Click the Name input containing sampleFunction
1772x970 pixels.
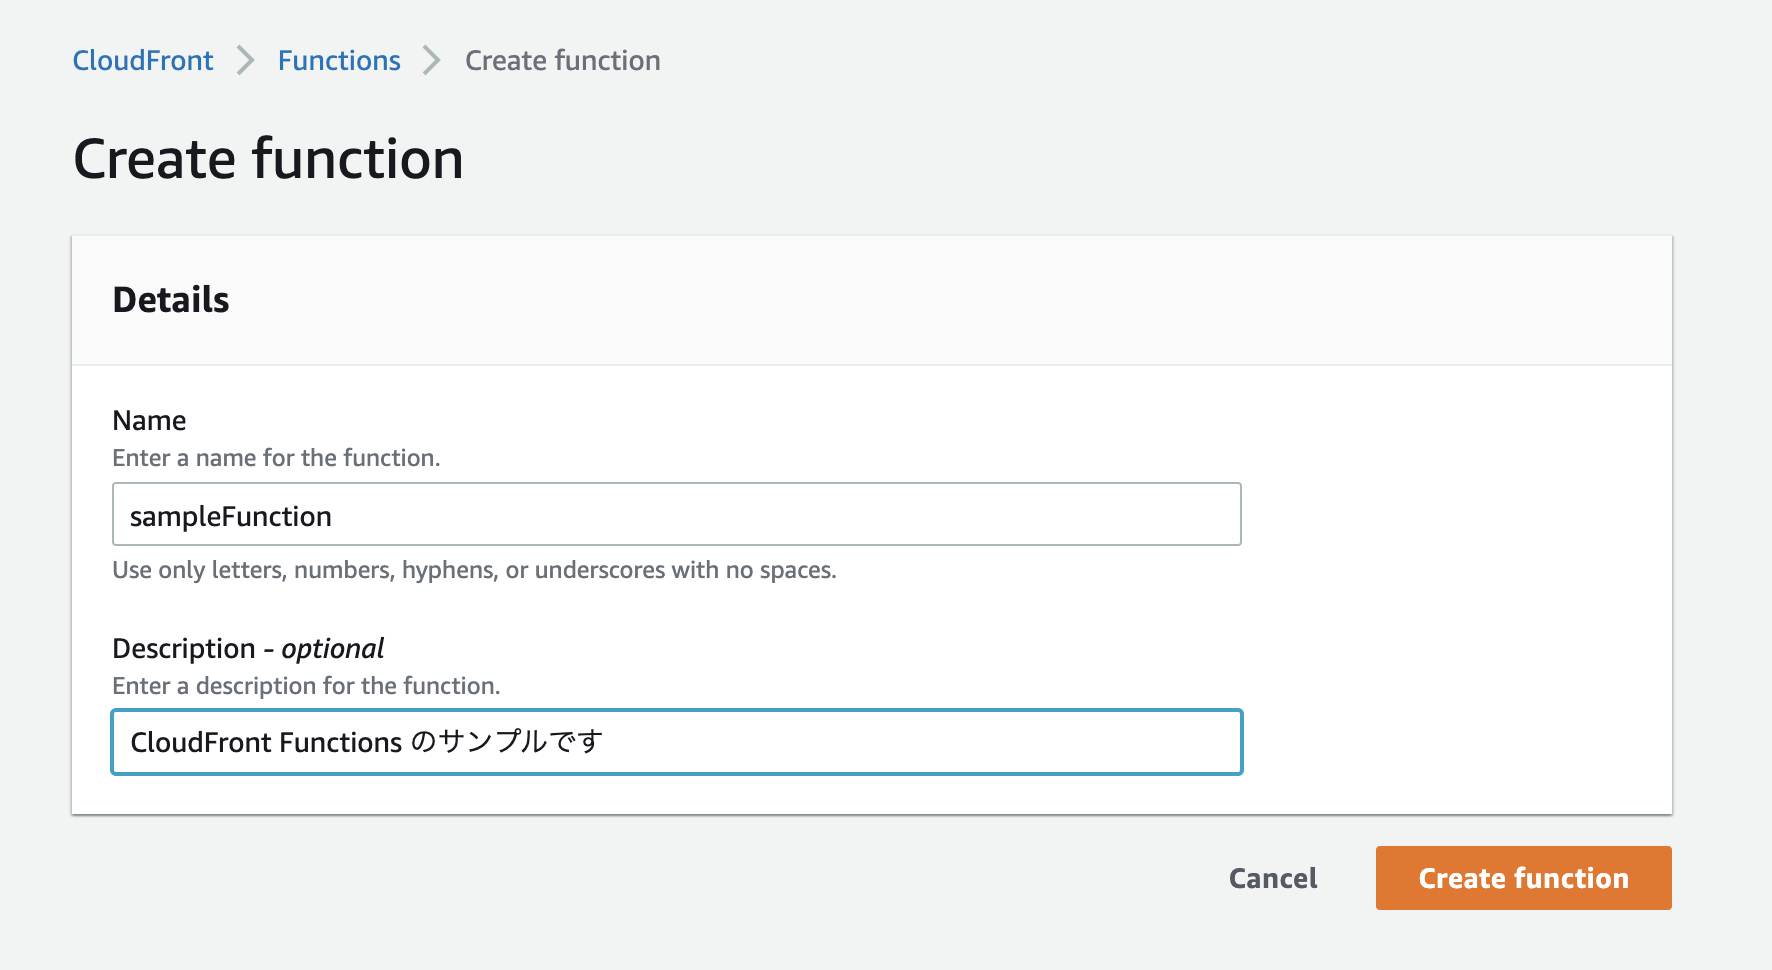coord(676,514)
